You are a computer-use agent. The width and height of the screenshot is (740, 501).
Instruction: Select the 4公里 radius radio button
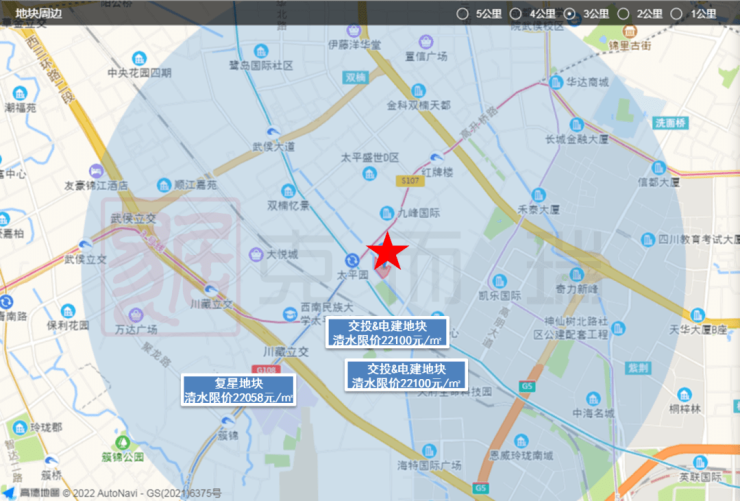[516, 14]
